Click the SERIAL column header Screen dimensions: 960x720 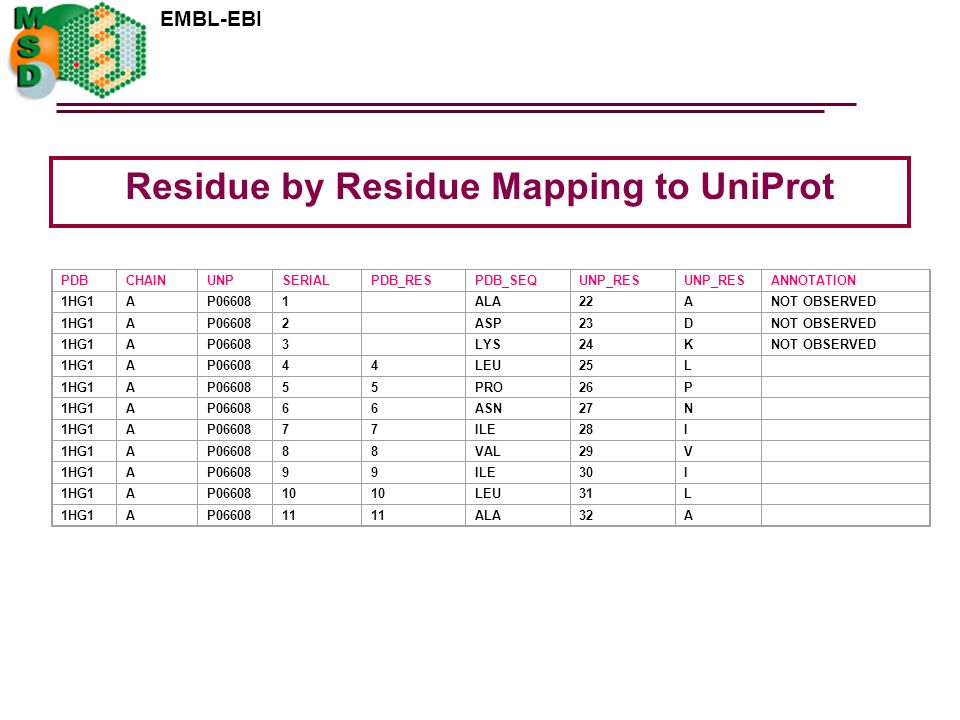[x=306, y=280]
